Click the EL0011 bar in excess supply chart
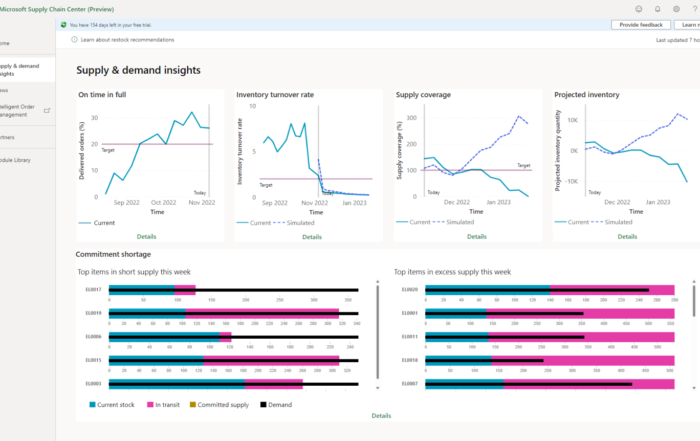The height and width of the screenshot is (441, 700). 550,337
